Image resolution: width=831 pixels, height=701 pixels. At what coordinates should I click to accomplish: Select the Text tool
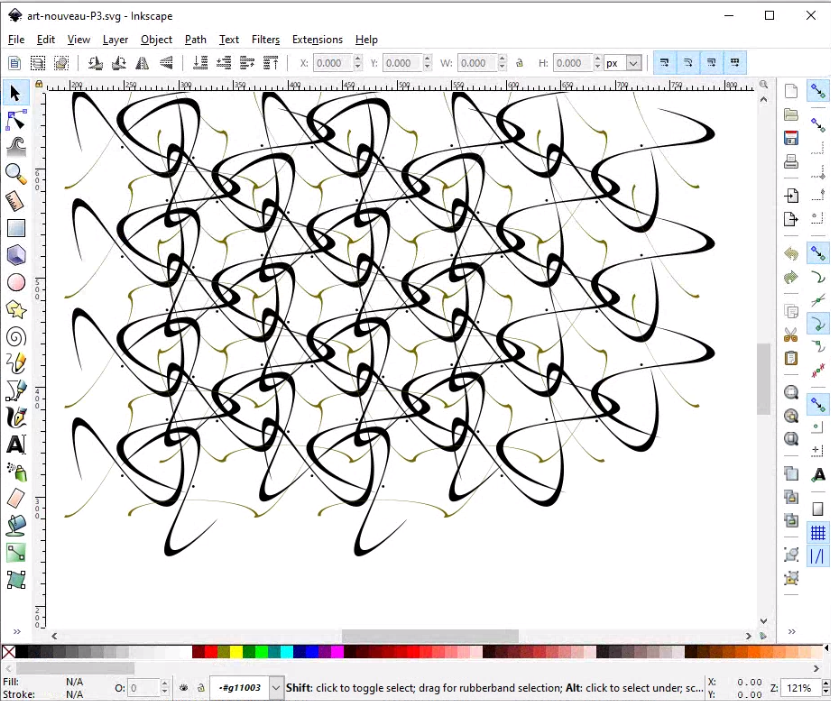click(x=14, y=444)
